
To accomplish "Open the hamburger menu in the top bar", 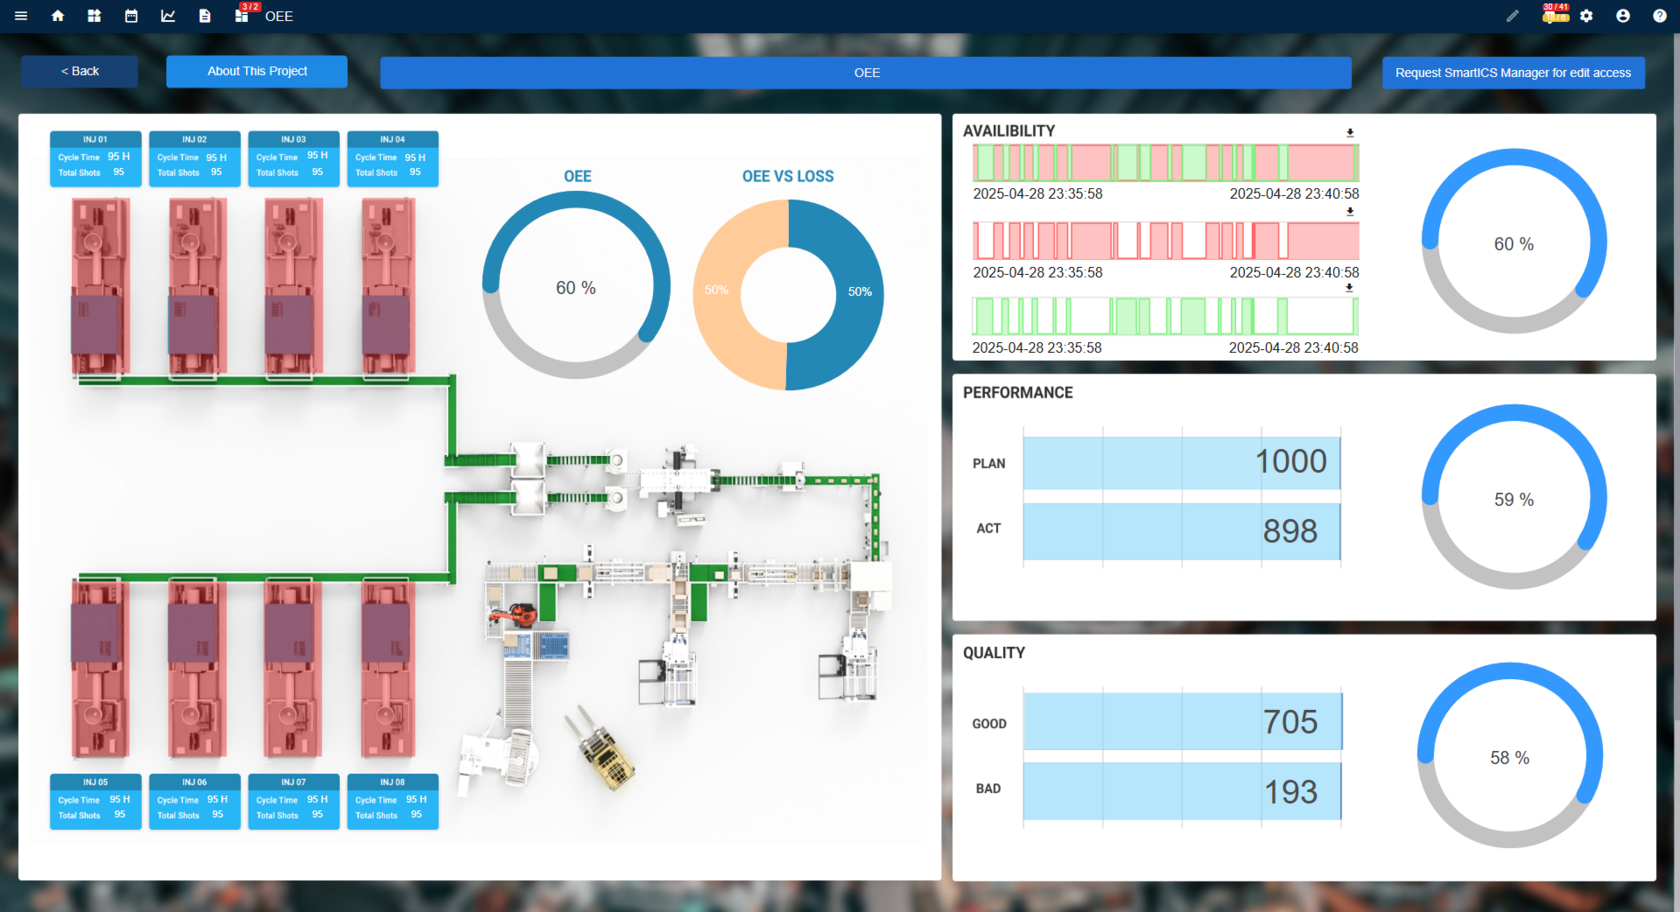I will tap(20, 16).
